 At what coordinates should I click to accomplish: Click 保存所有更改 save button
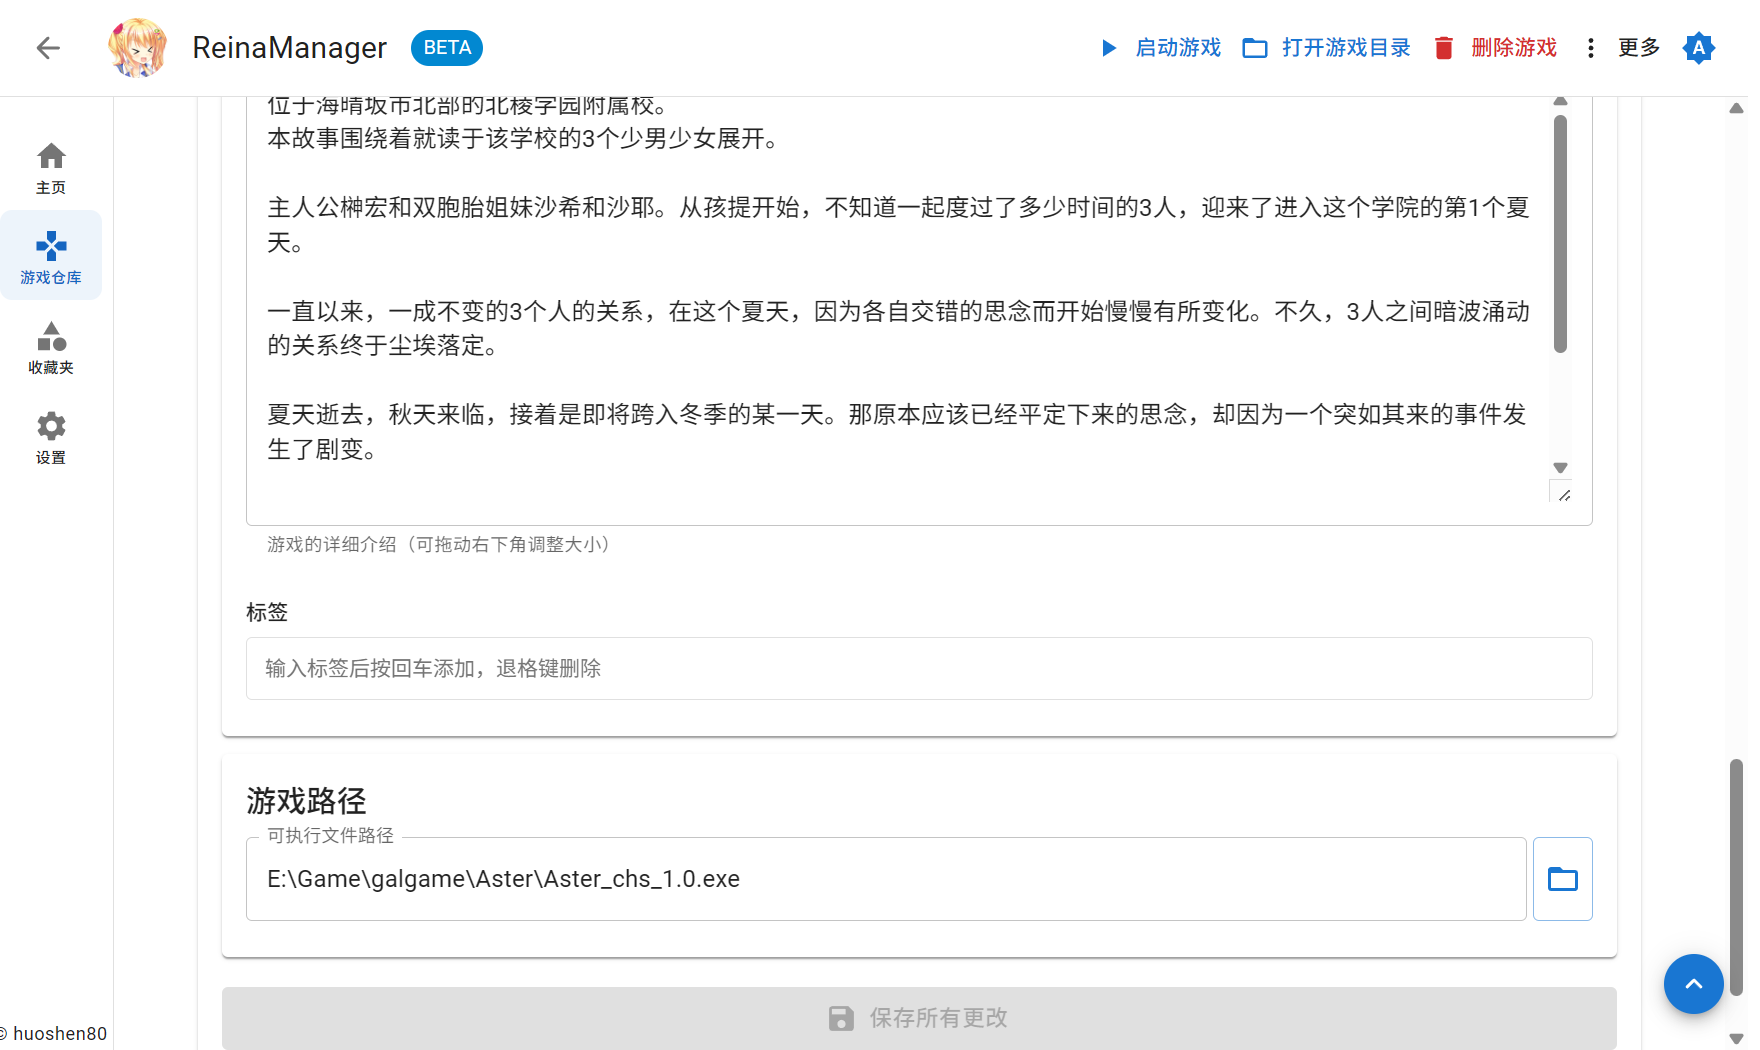point(919,1018)
